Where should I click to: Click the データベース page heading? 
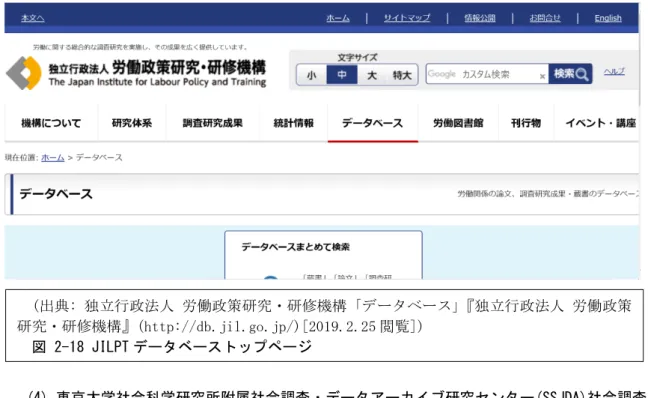(x=56, y=194)
